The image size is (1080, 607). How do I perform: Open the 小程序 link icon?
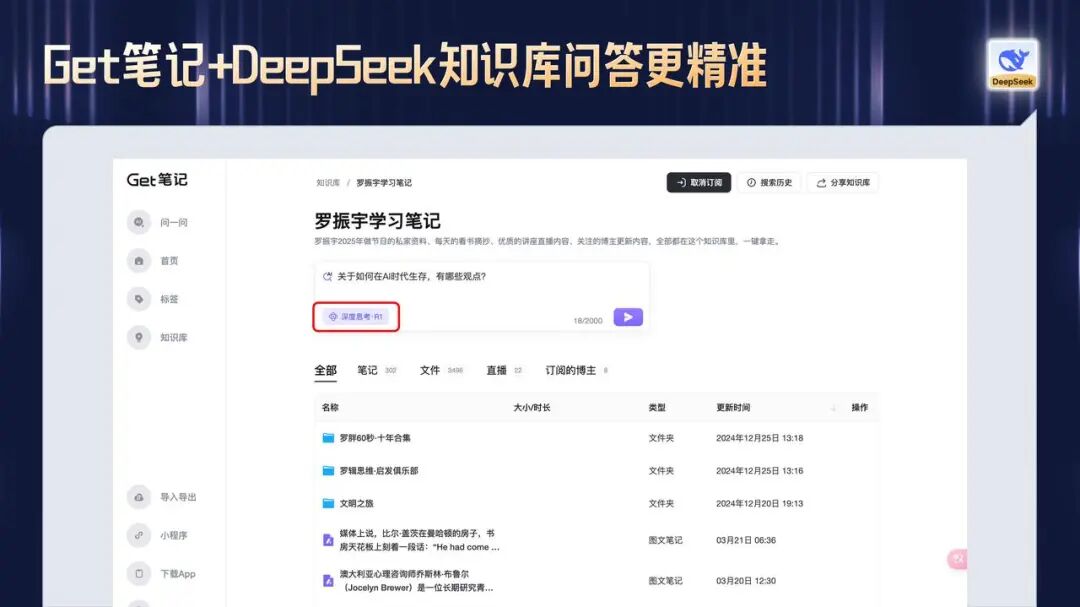coord(138,535)
